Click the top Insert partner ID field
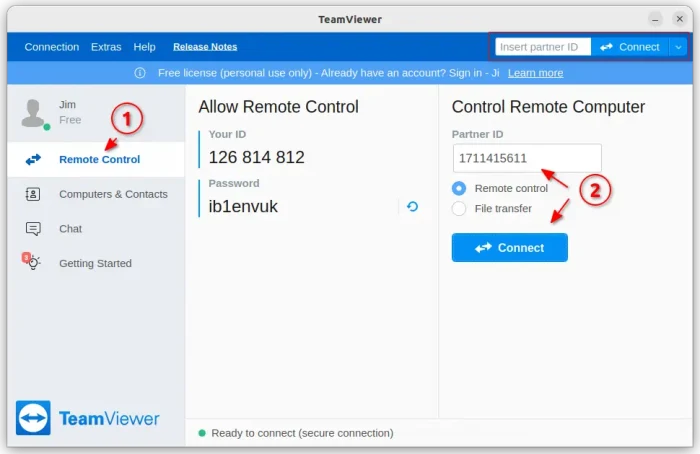700x454 pixels. coord(541,47)
